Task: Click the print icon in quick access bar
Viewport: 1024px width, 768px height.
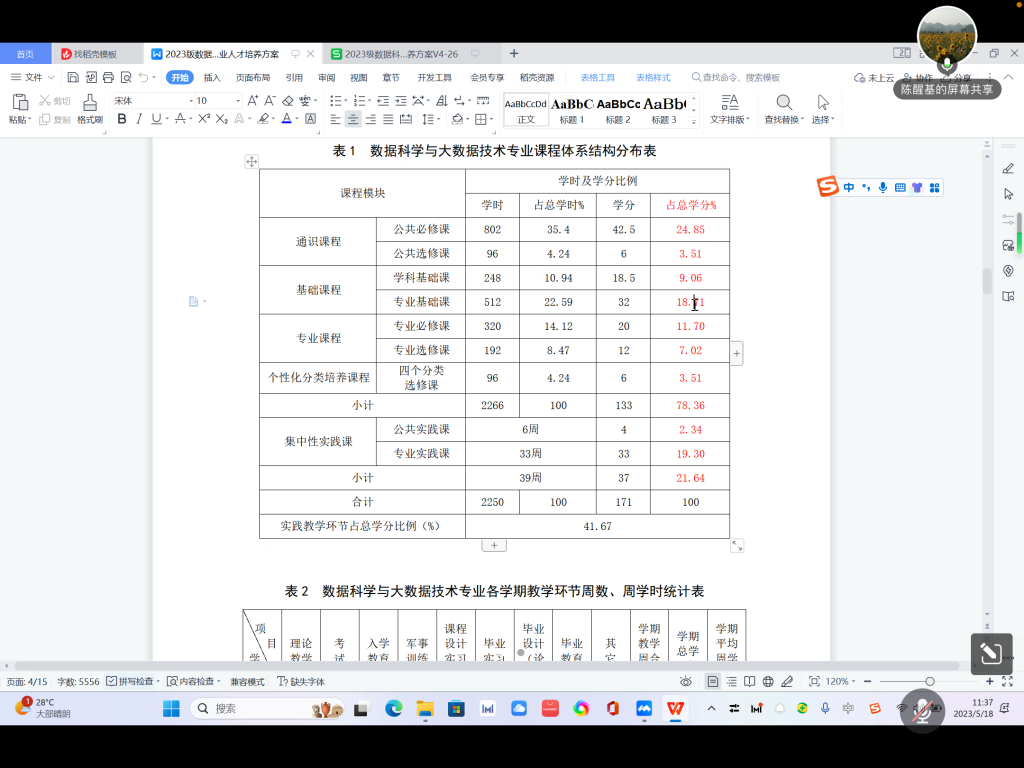Action: point(108,77)
